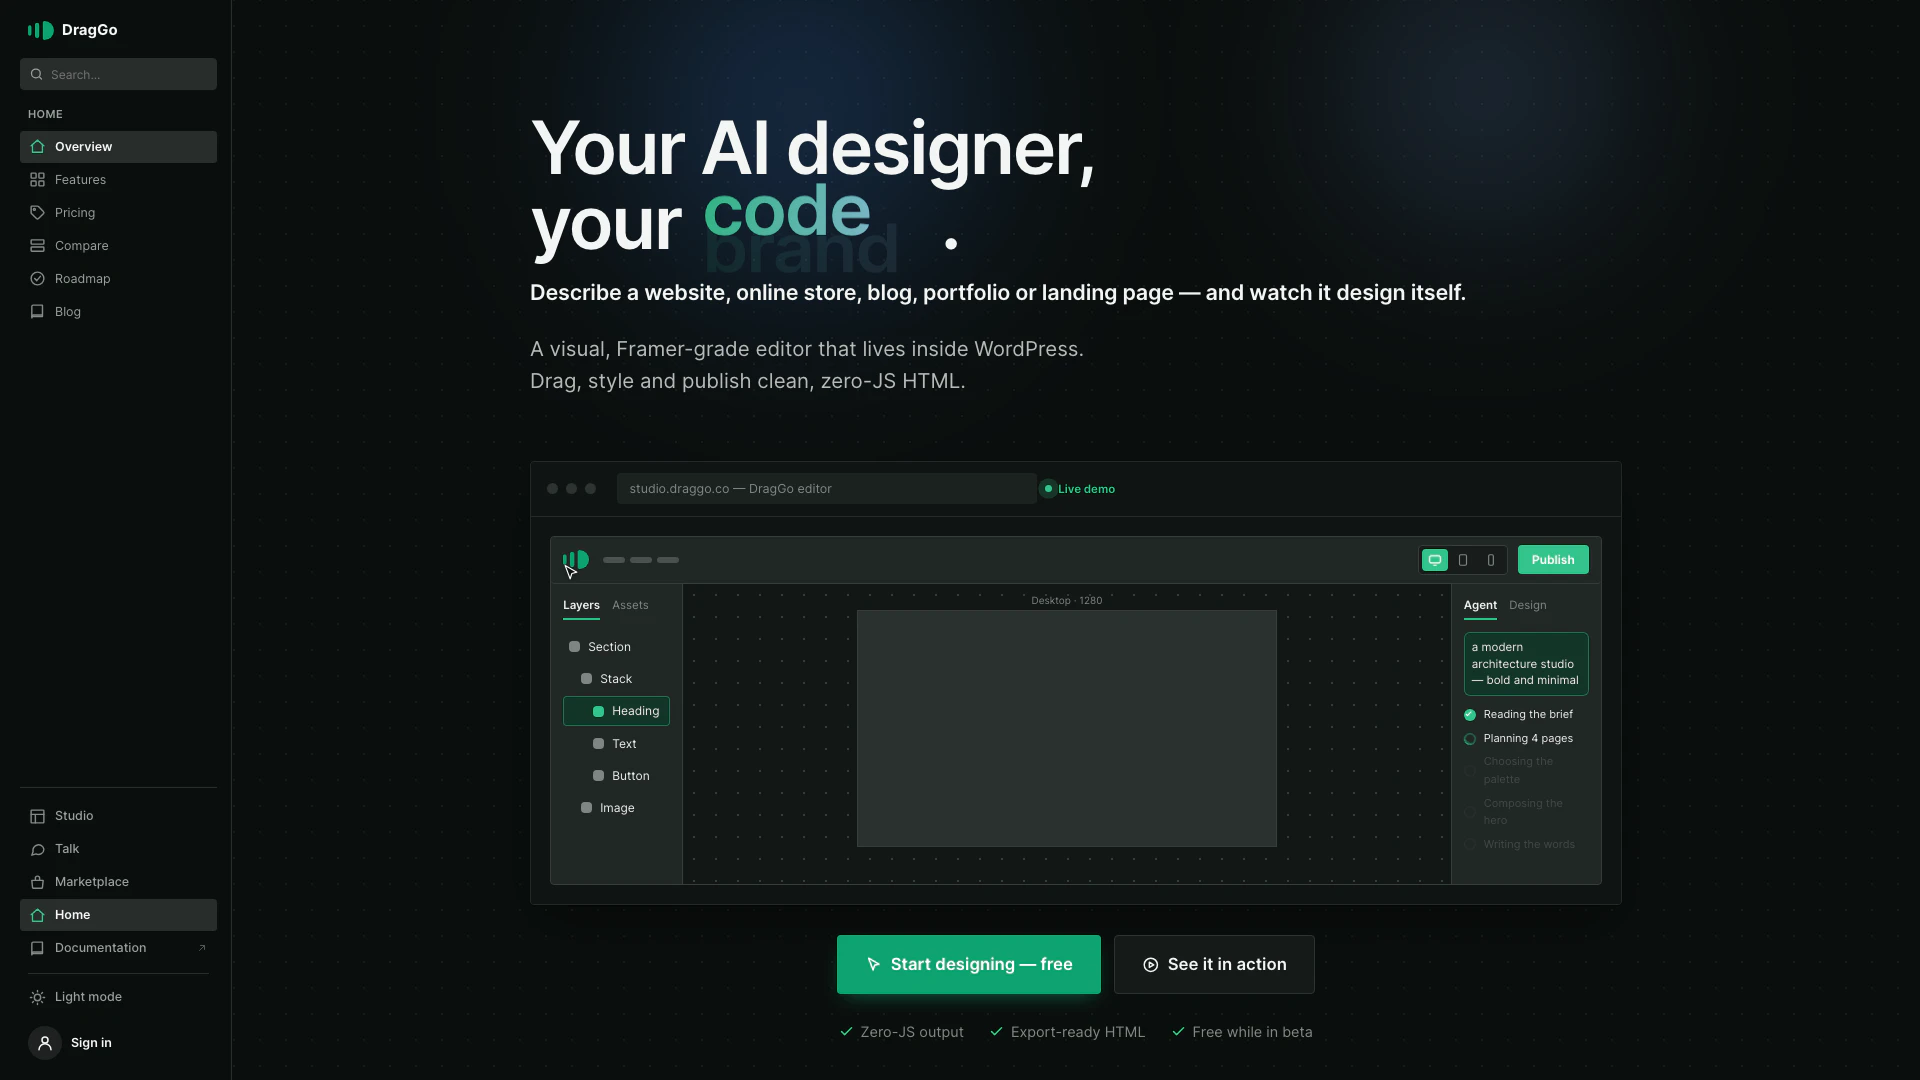Click Start designing — free button
Screen dimensions: 1920x1080
[x=968, y=965]
